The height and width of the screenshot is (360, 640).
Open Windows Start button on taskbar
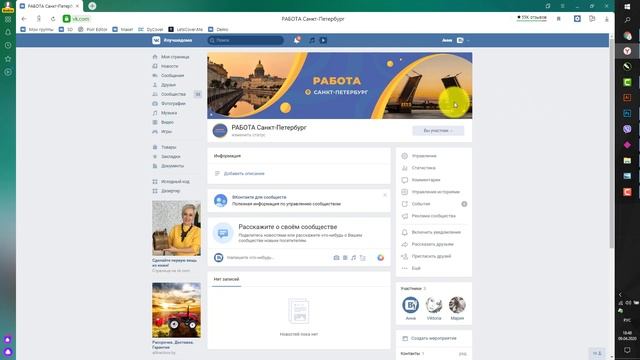627,6
